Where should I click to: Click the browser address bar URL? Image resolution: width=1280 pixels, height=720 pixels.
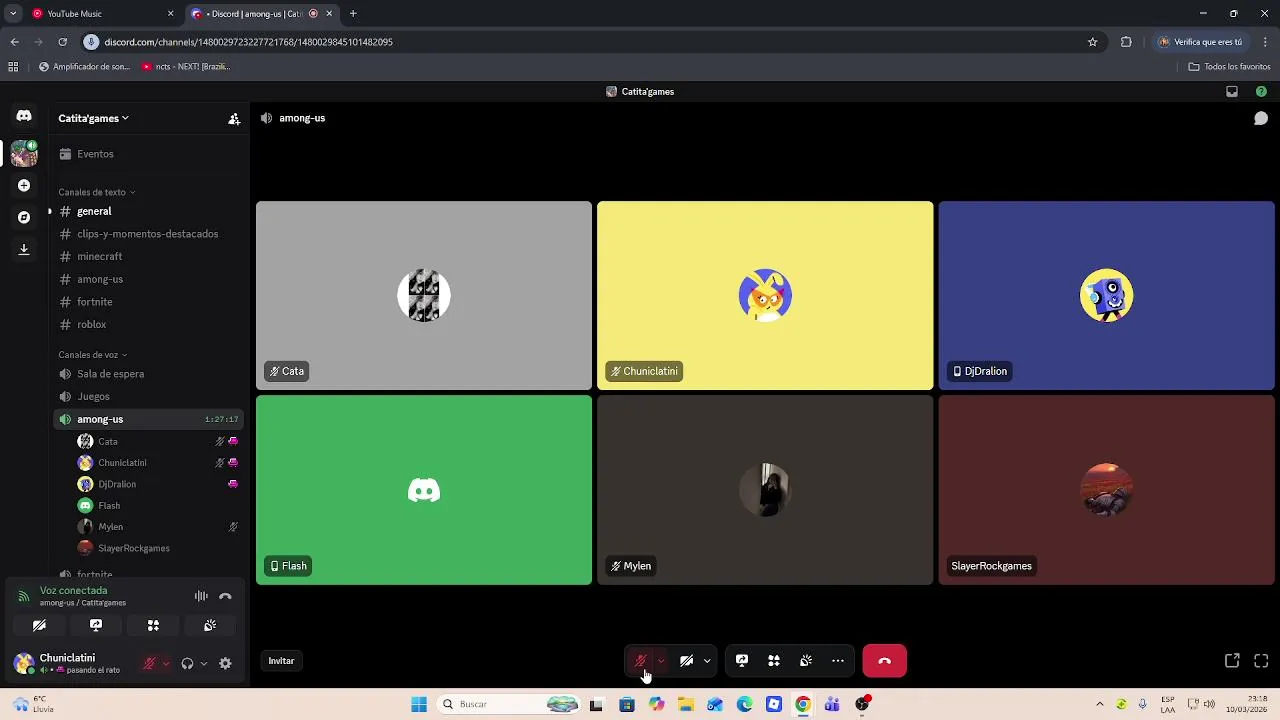(248, 42)
